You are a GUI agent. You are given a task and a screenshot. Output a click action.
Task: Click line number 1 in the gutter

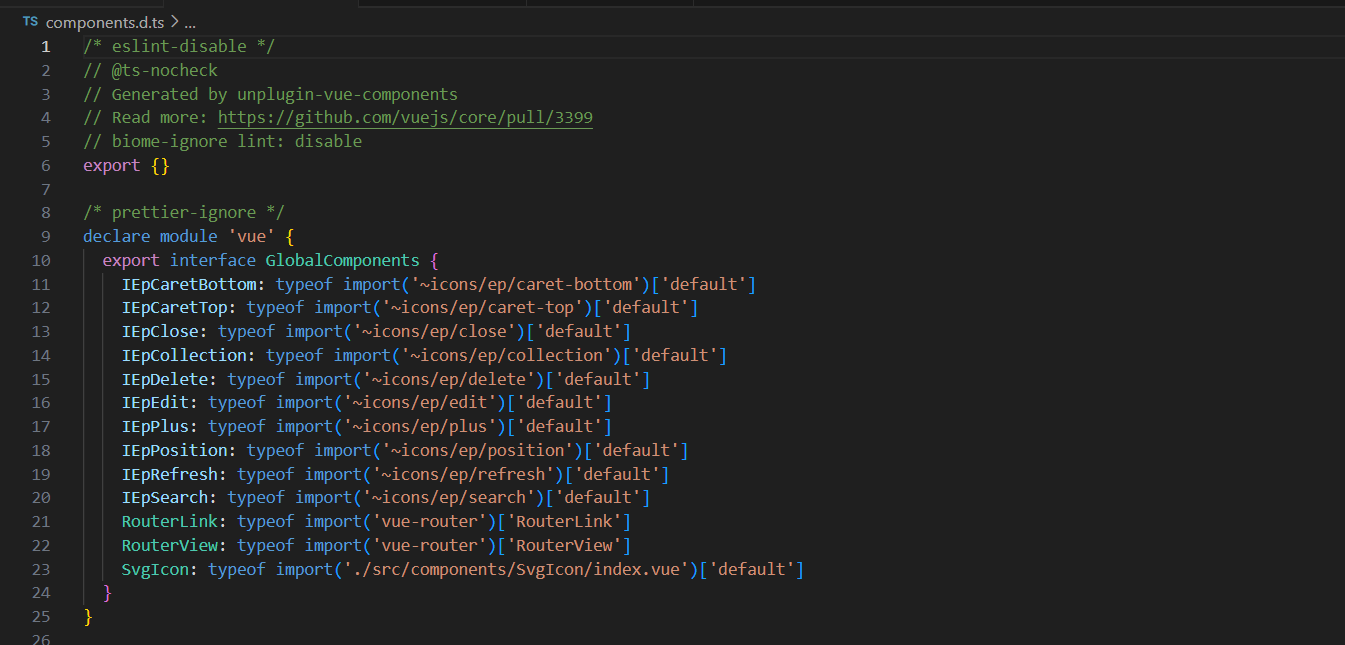[45, 47]
